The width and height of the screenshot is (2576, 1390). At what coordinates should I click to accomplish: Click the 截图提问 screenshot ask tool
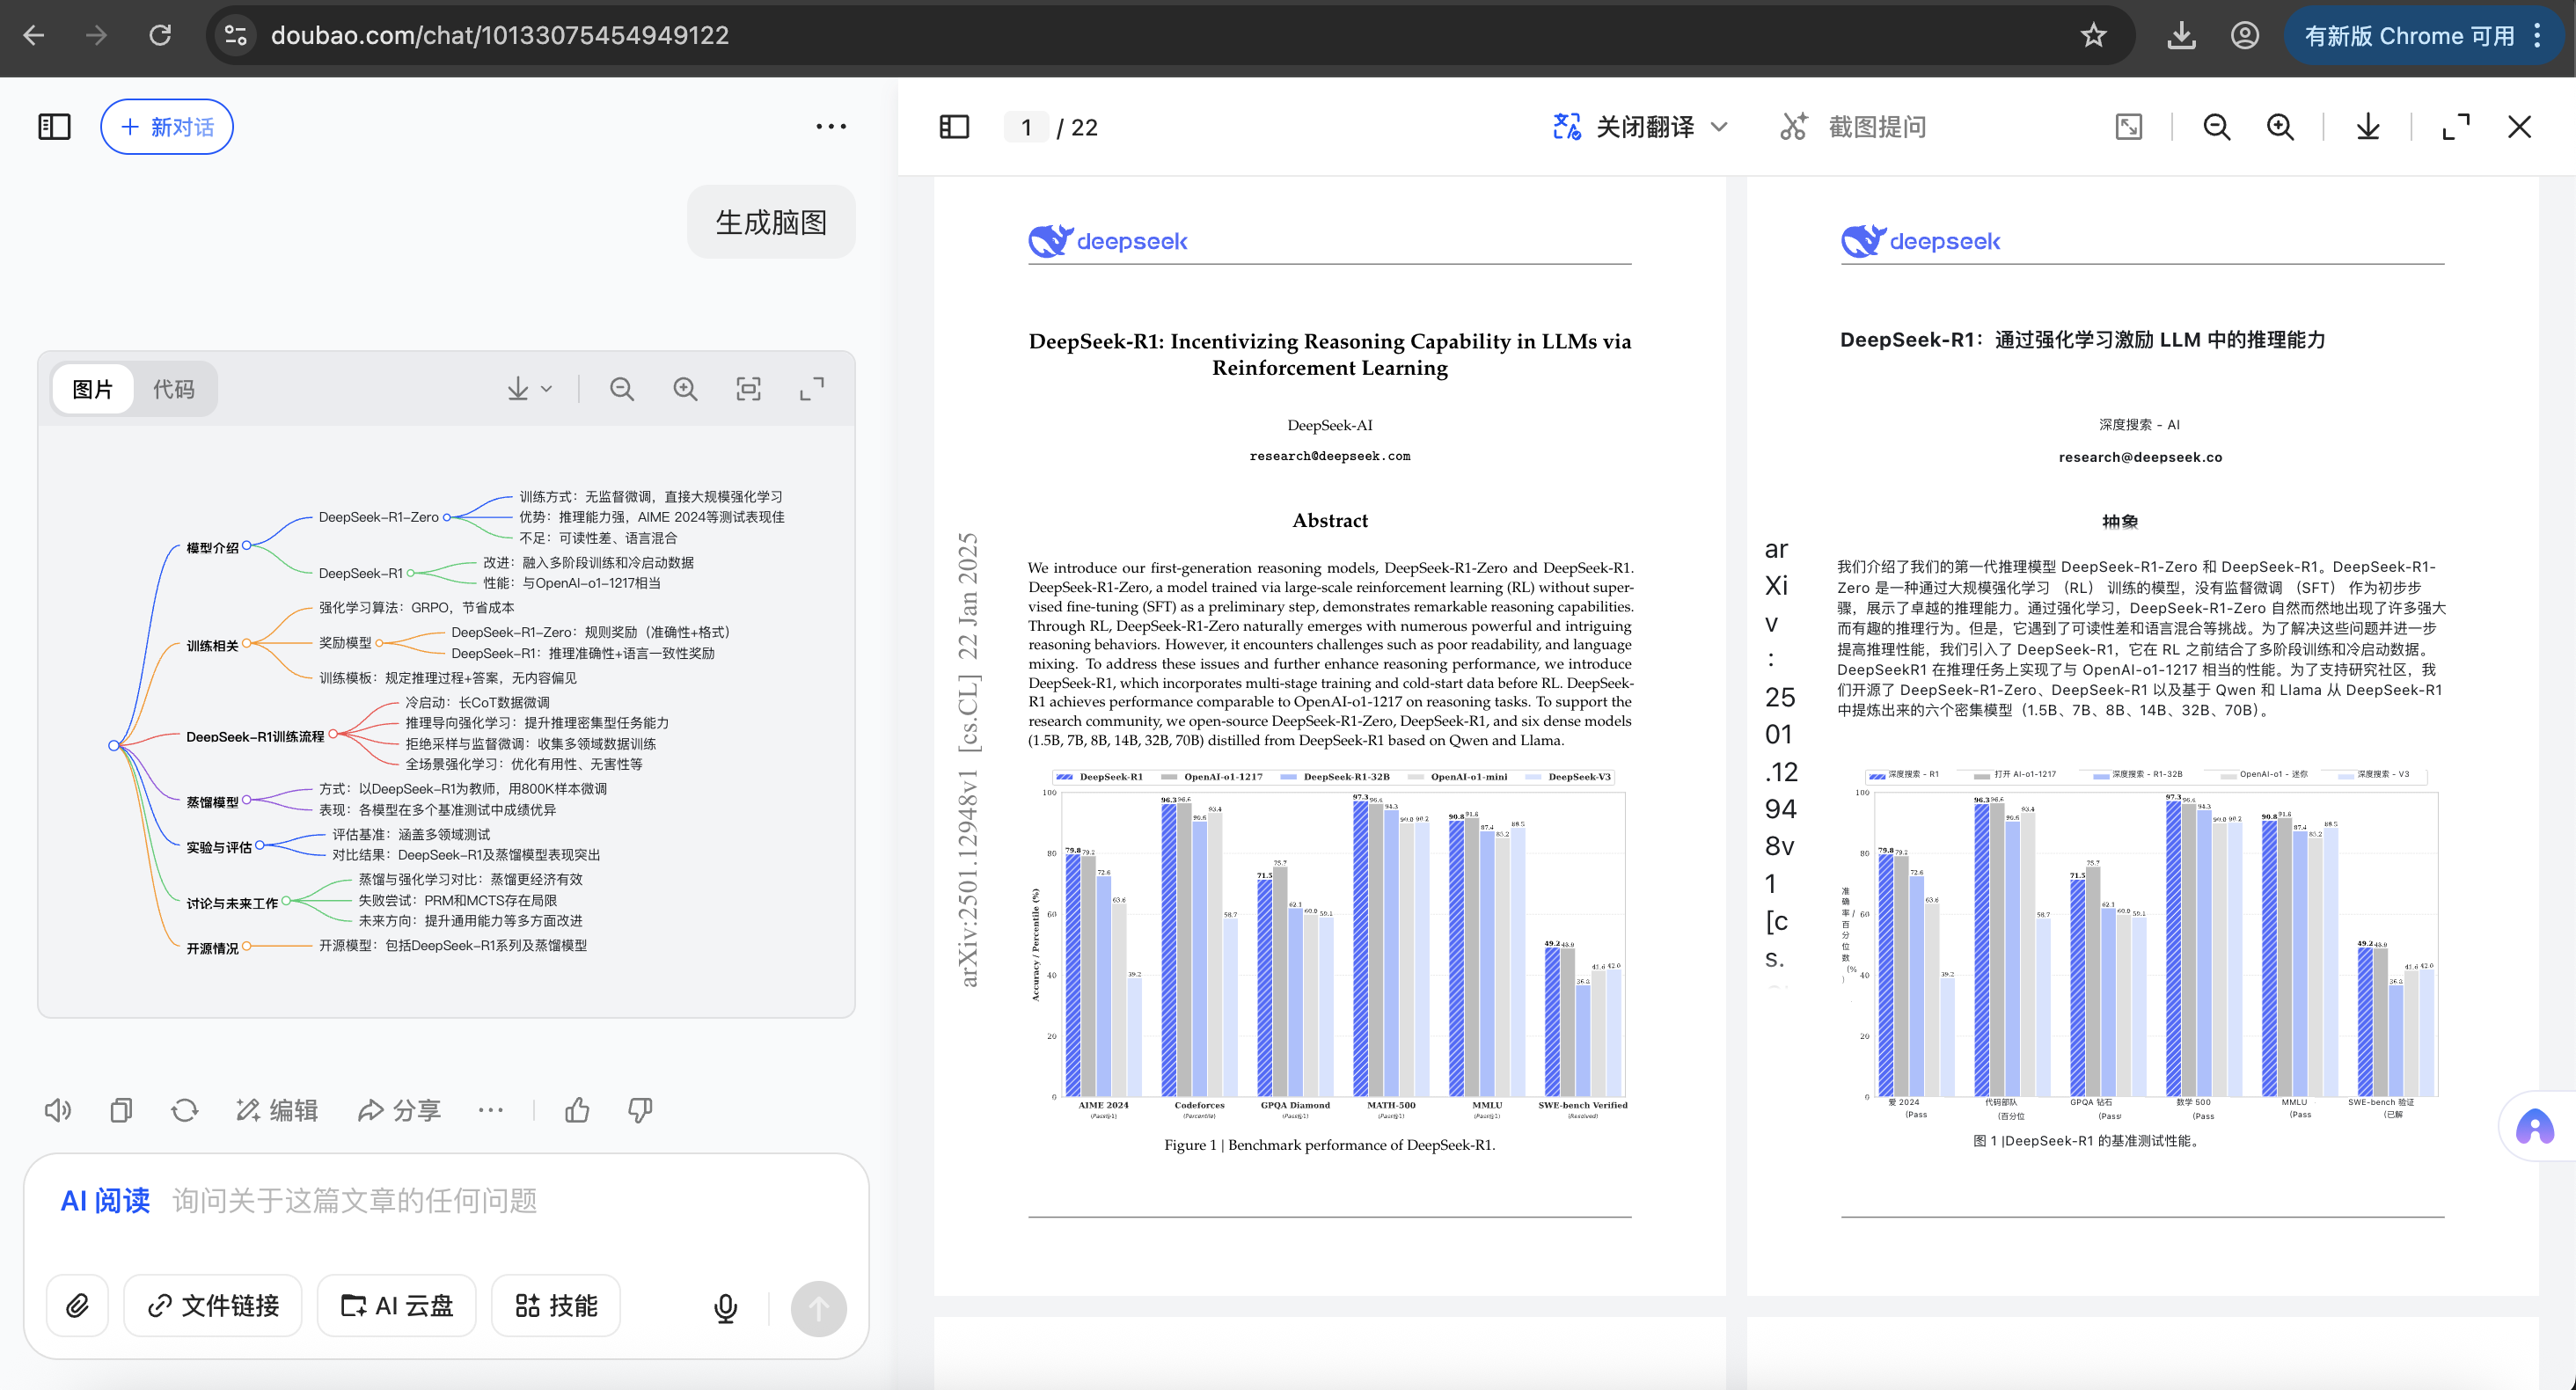1853,127
